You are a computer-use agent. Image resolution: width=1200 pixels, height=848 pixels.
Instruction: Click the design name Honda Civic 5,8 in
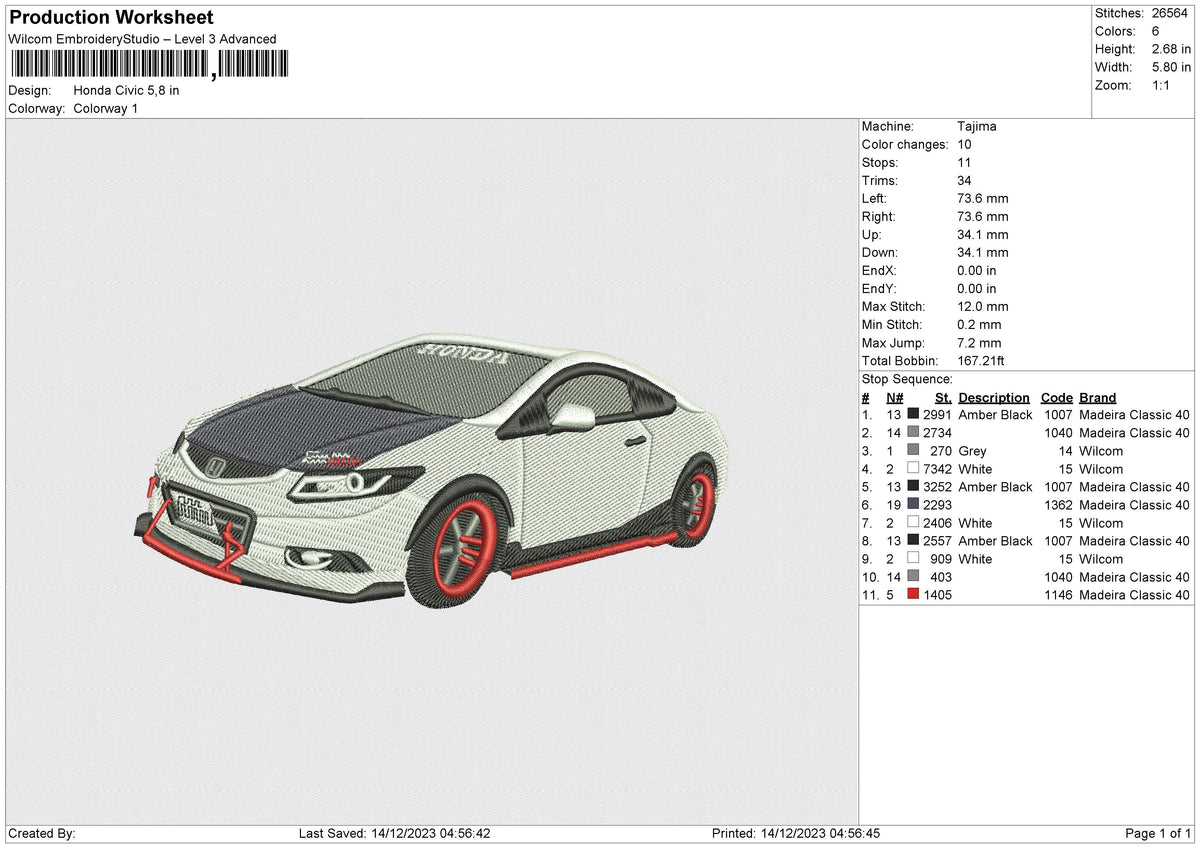pyautogui.click(x=127, y=90)
